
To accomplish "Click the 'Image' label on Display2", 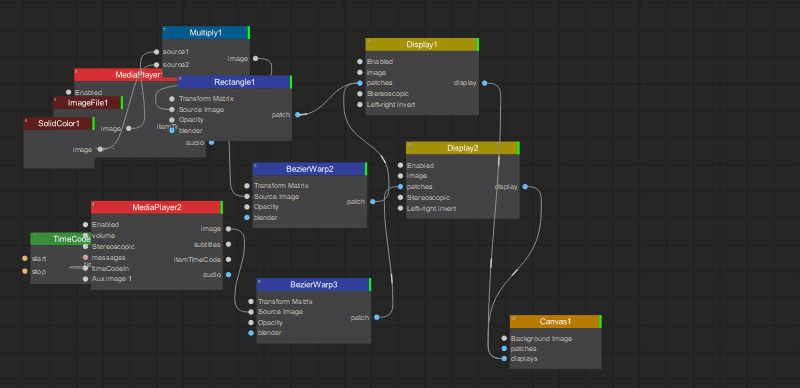I will (417, 176).
